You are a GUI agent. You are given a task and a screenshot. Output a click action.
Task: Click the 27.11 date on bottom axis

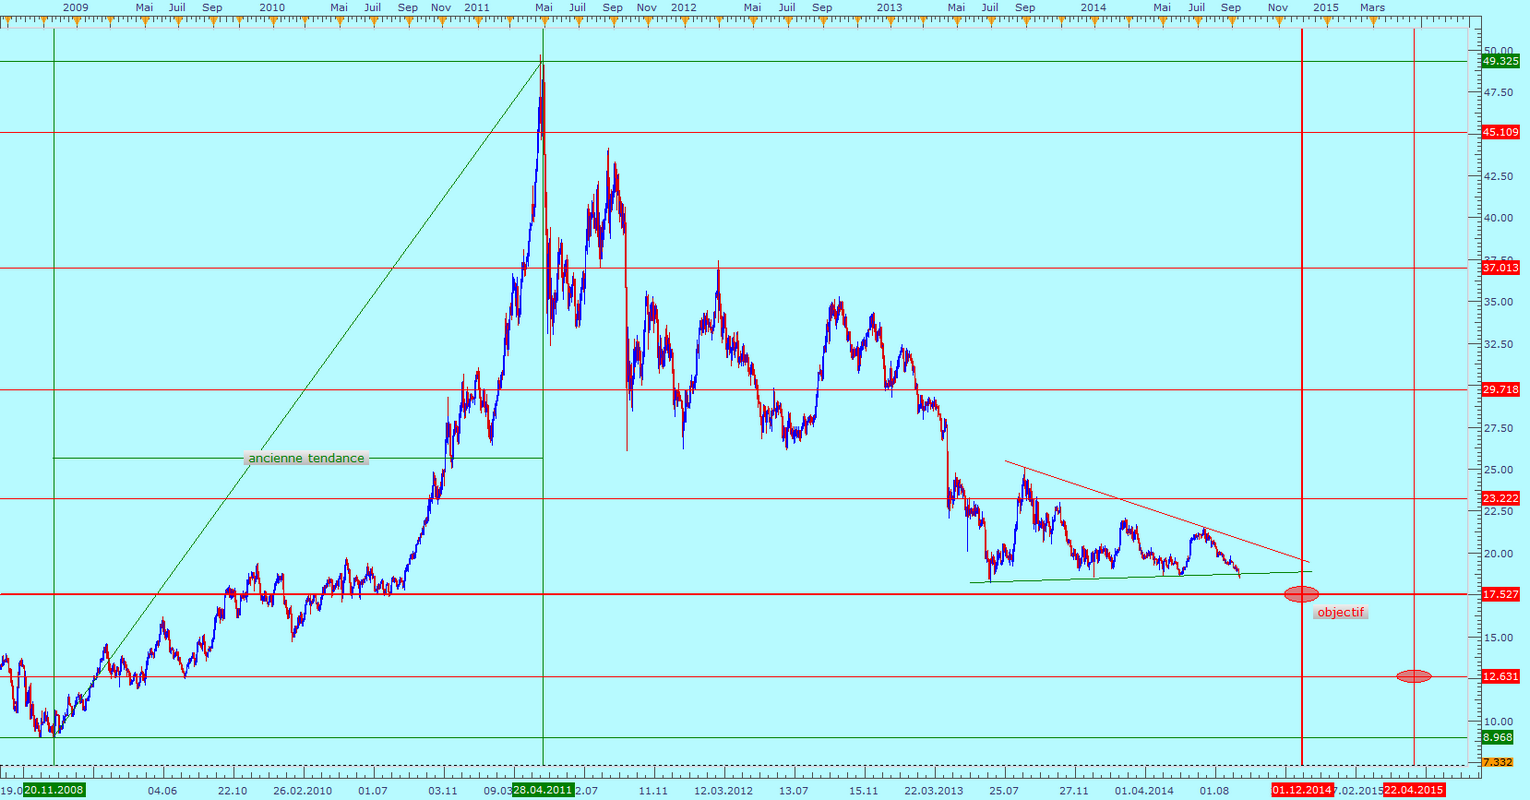[1074, 791]
